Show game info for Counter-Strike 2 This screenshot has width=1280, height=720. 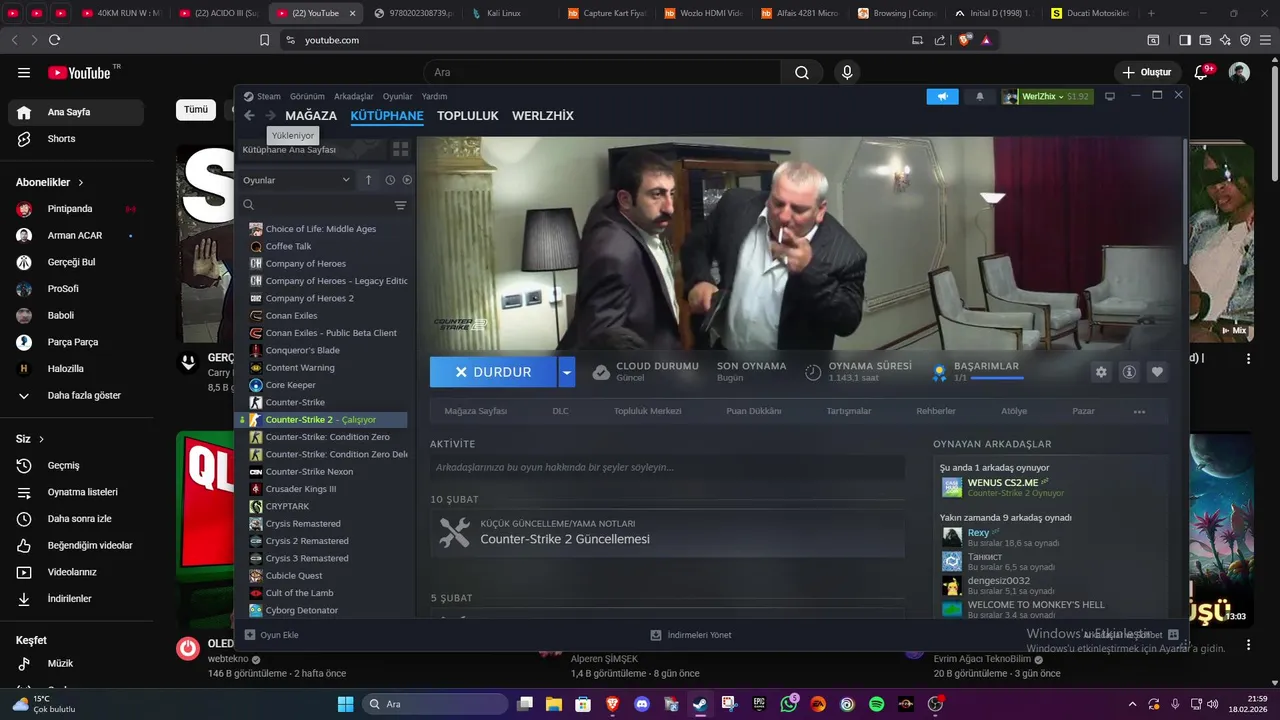(x=1129, y=372)
